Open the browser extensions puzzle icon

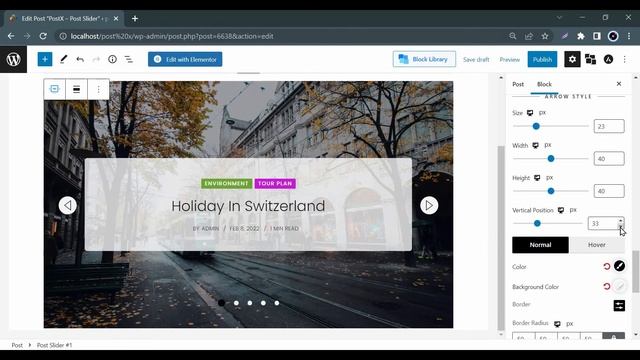point(581,36)
